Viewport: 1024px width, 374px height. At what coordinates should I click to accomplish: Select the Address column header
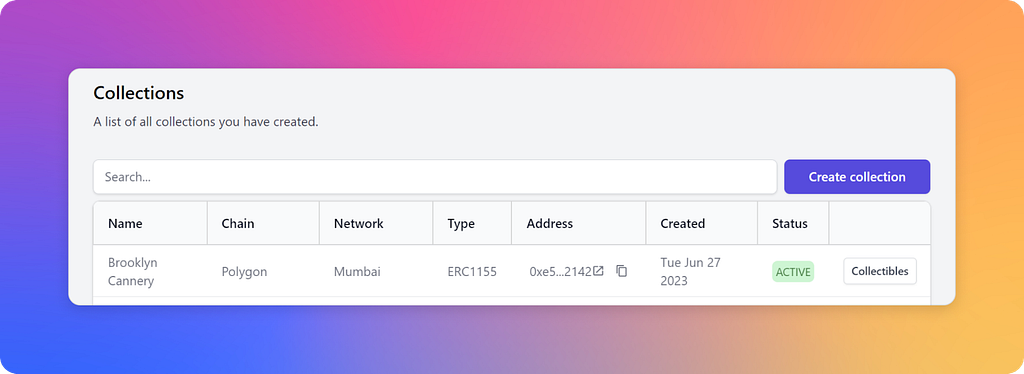[x=550, y=223]
